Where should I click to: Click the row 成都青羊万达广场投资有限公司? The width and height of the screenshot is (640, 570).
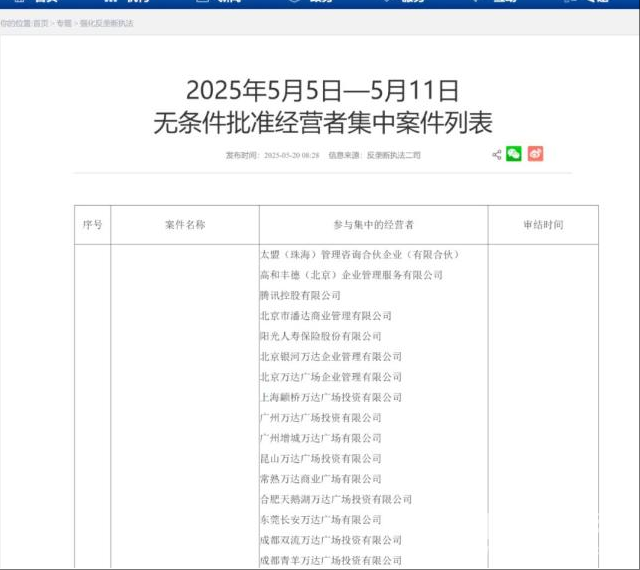331,561
